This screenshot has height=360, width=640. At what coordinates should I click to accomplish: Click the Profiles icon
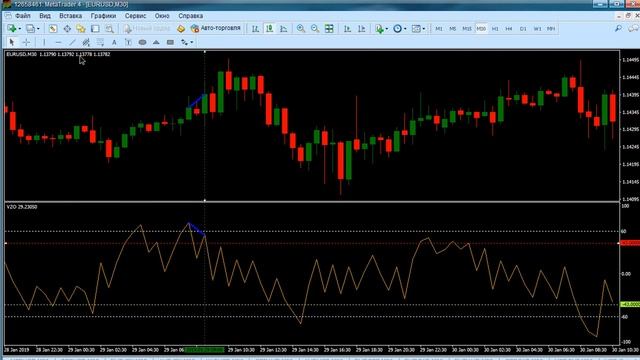pyautogui.click(x=30, y=29)
